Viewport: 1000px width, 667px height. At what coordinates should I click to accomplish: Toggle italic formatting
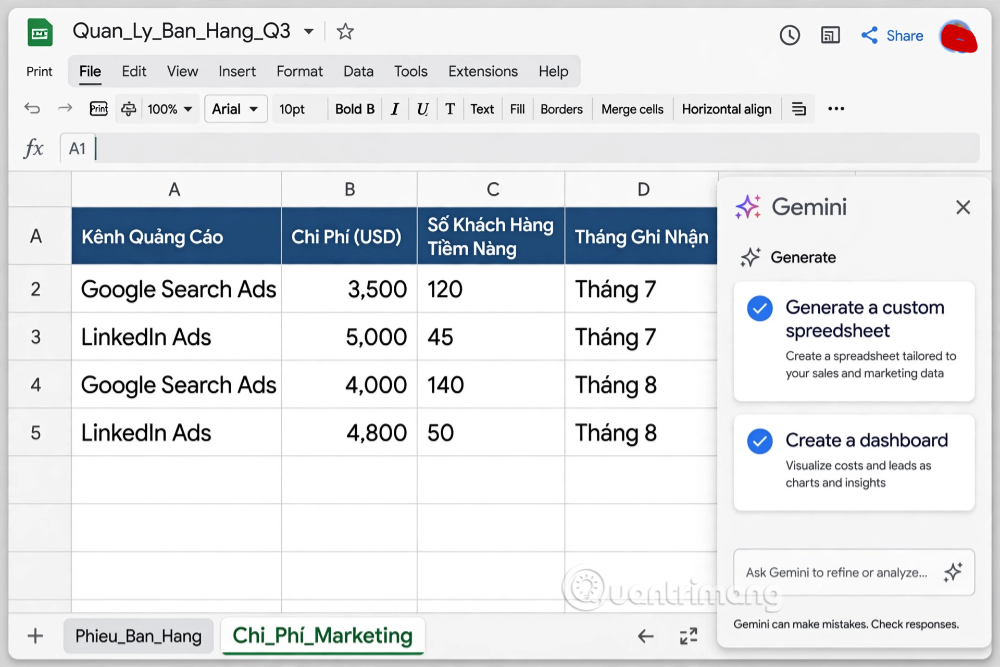coord(395,109)
